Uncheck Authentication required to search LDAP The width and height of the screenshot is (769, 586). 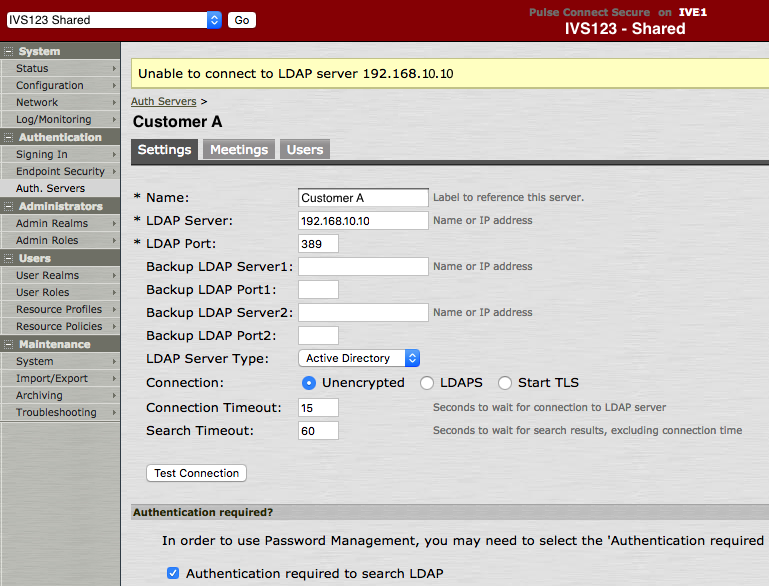pos(173,573)
